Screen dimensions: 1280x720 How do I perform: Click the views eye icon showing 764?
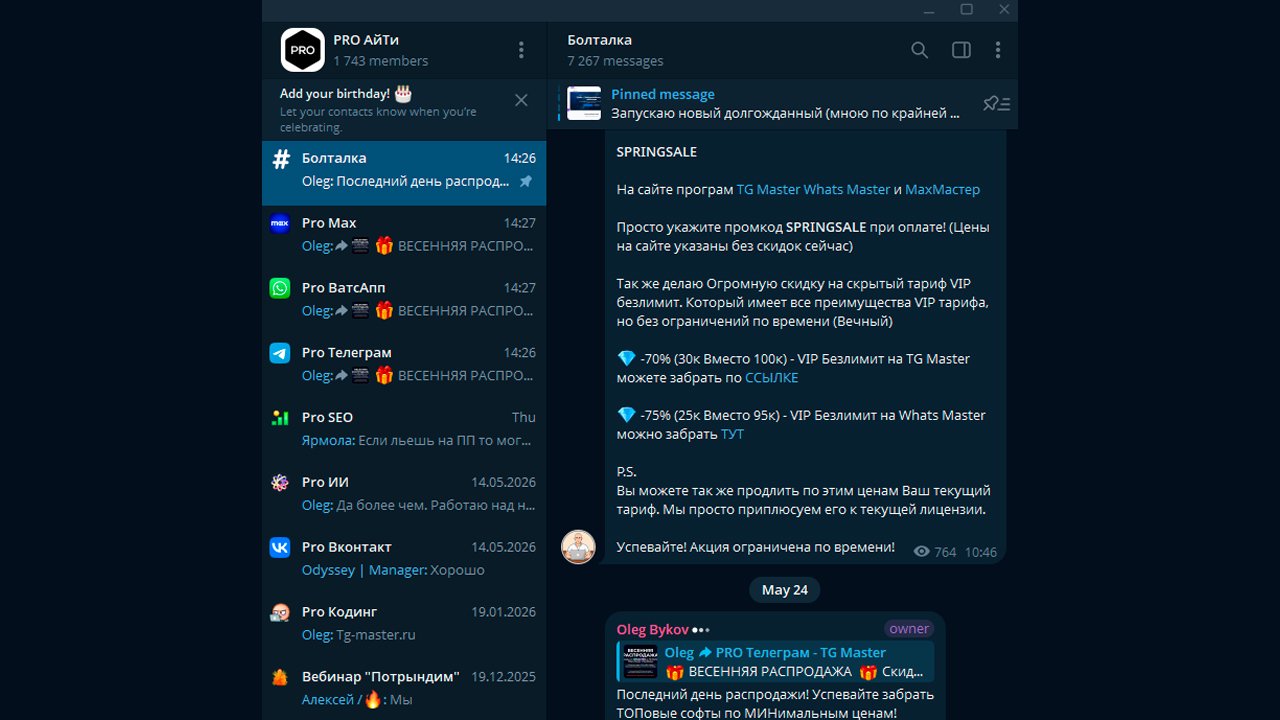922,552
